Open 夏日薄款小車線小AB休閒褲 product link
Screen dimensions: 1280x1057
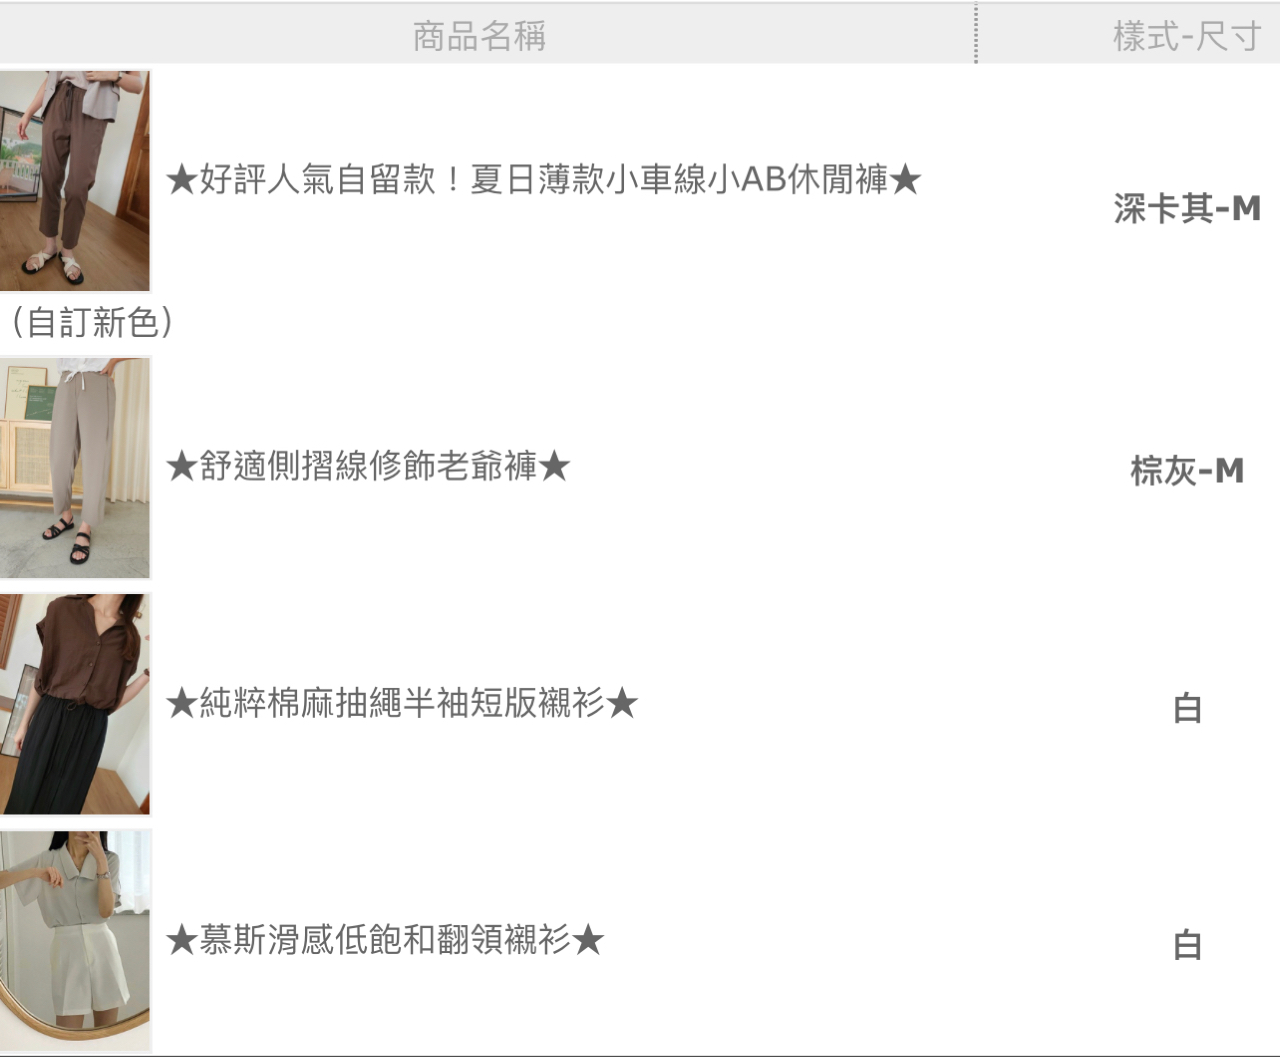pos(543,180)
